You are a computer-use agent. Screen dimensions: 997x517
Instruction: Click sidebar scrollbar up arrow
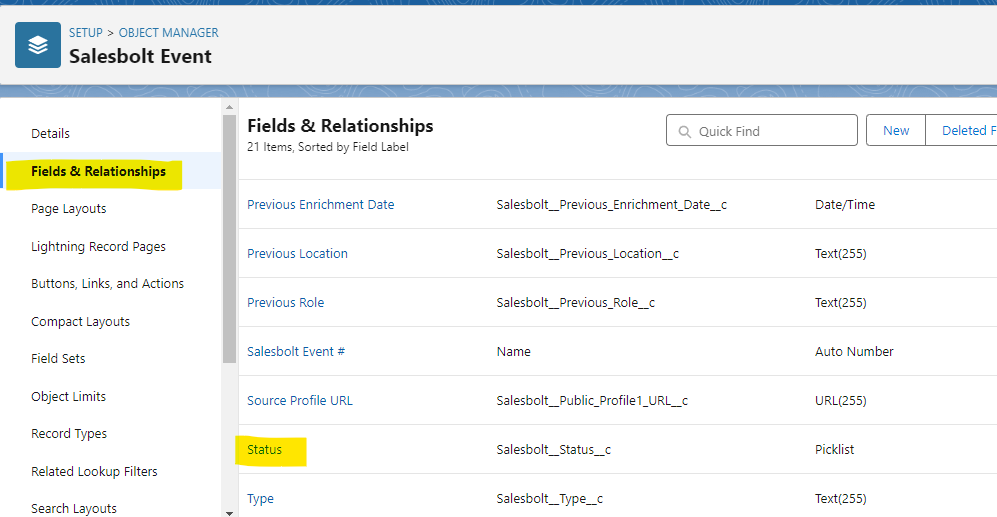[x=230, y=107]
